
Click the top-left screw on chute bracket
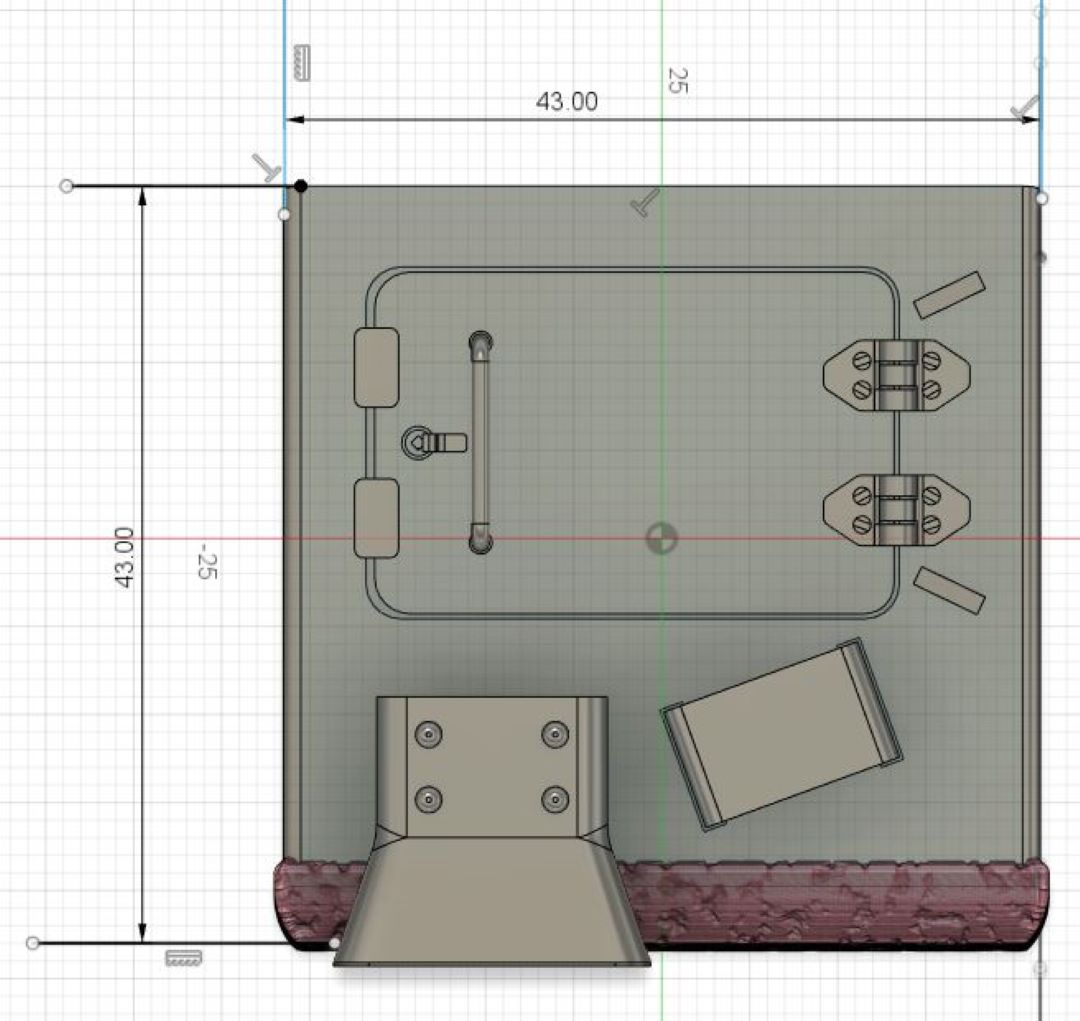[x=429, y=734]
